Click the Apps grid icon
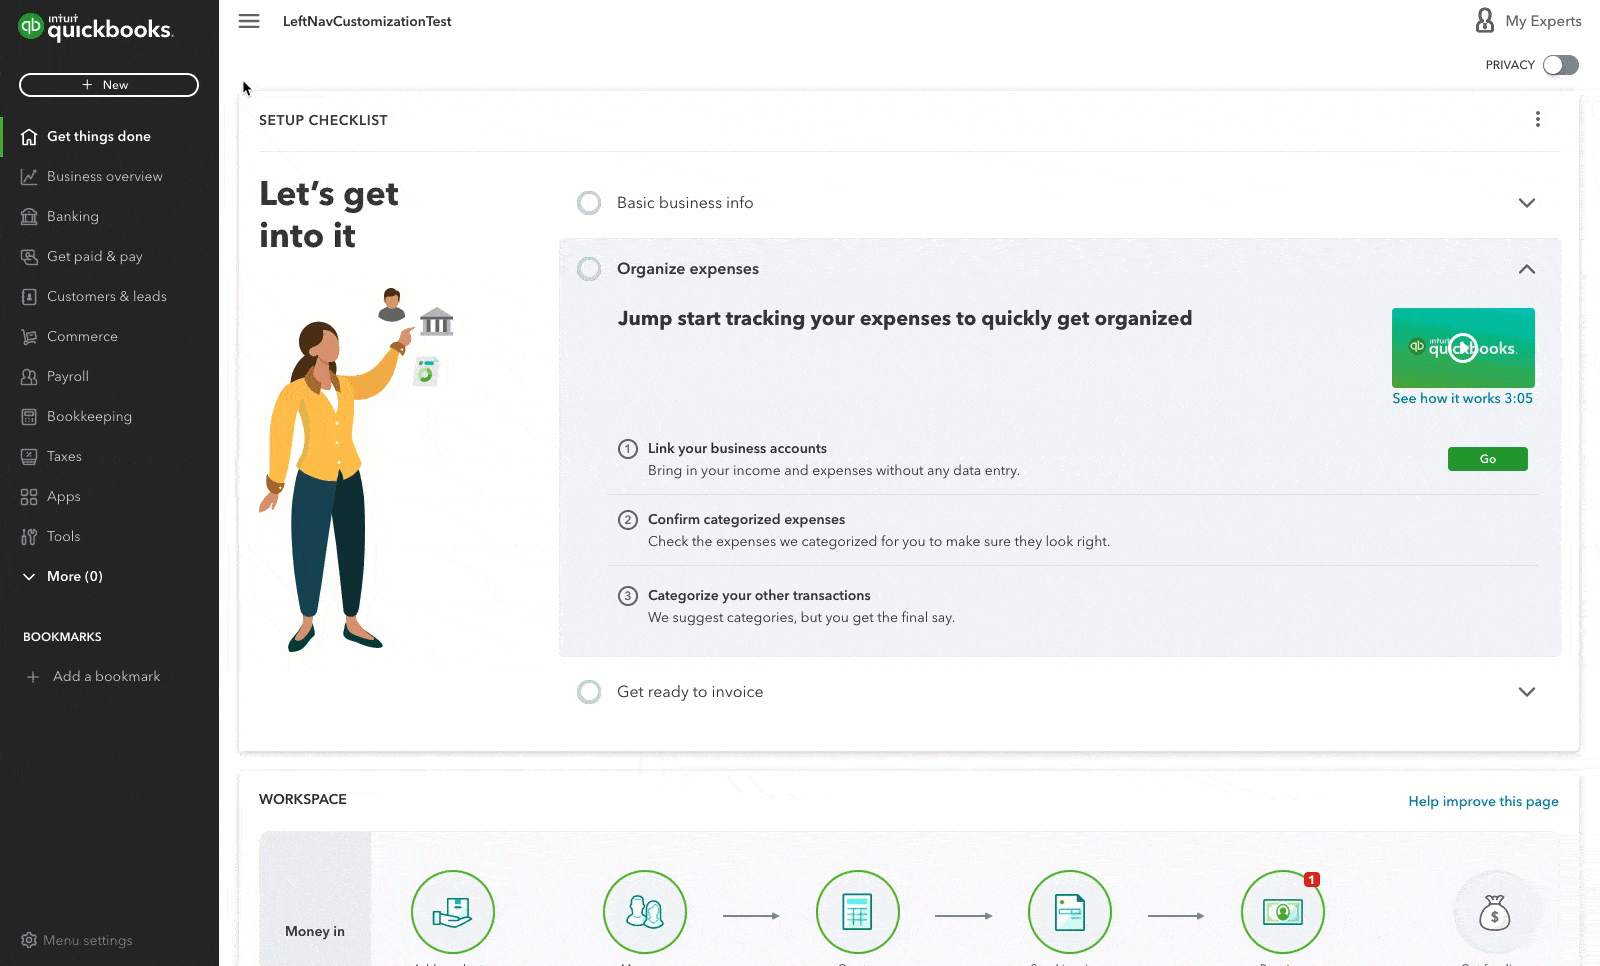The width and height of the screenshot is (1600, 966). click(29, 497)
